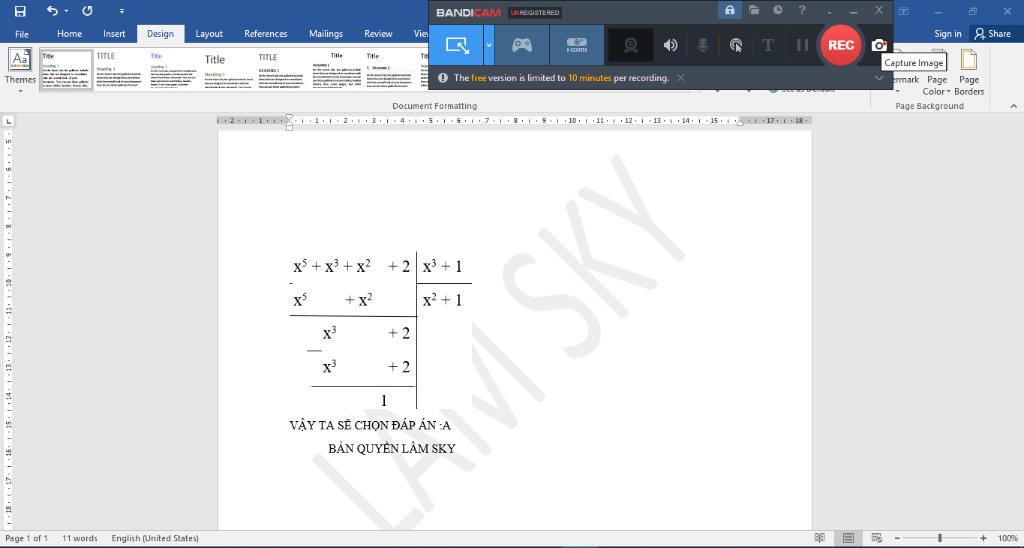Undo the last action in Word
Viewport: 1024px width, 548px height.
click(x=52, y=11)
